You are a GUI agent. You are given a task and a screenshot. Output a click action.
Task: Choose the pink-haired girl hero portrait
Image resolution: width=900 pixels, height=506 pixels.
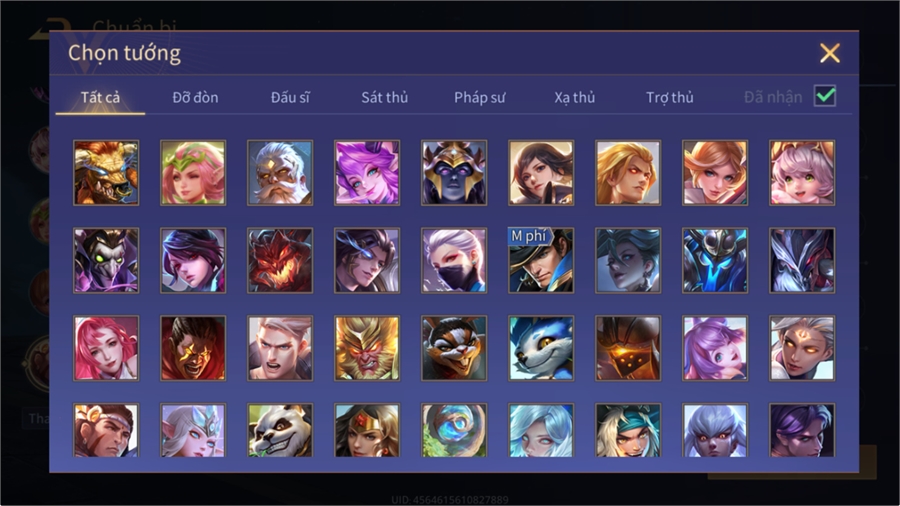(106, 348)
